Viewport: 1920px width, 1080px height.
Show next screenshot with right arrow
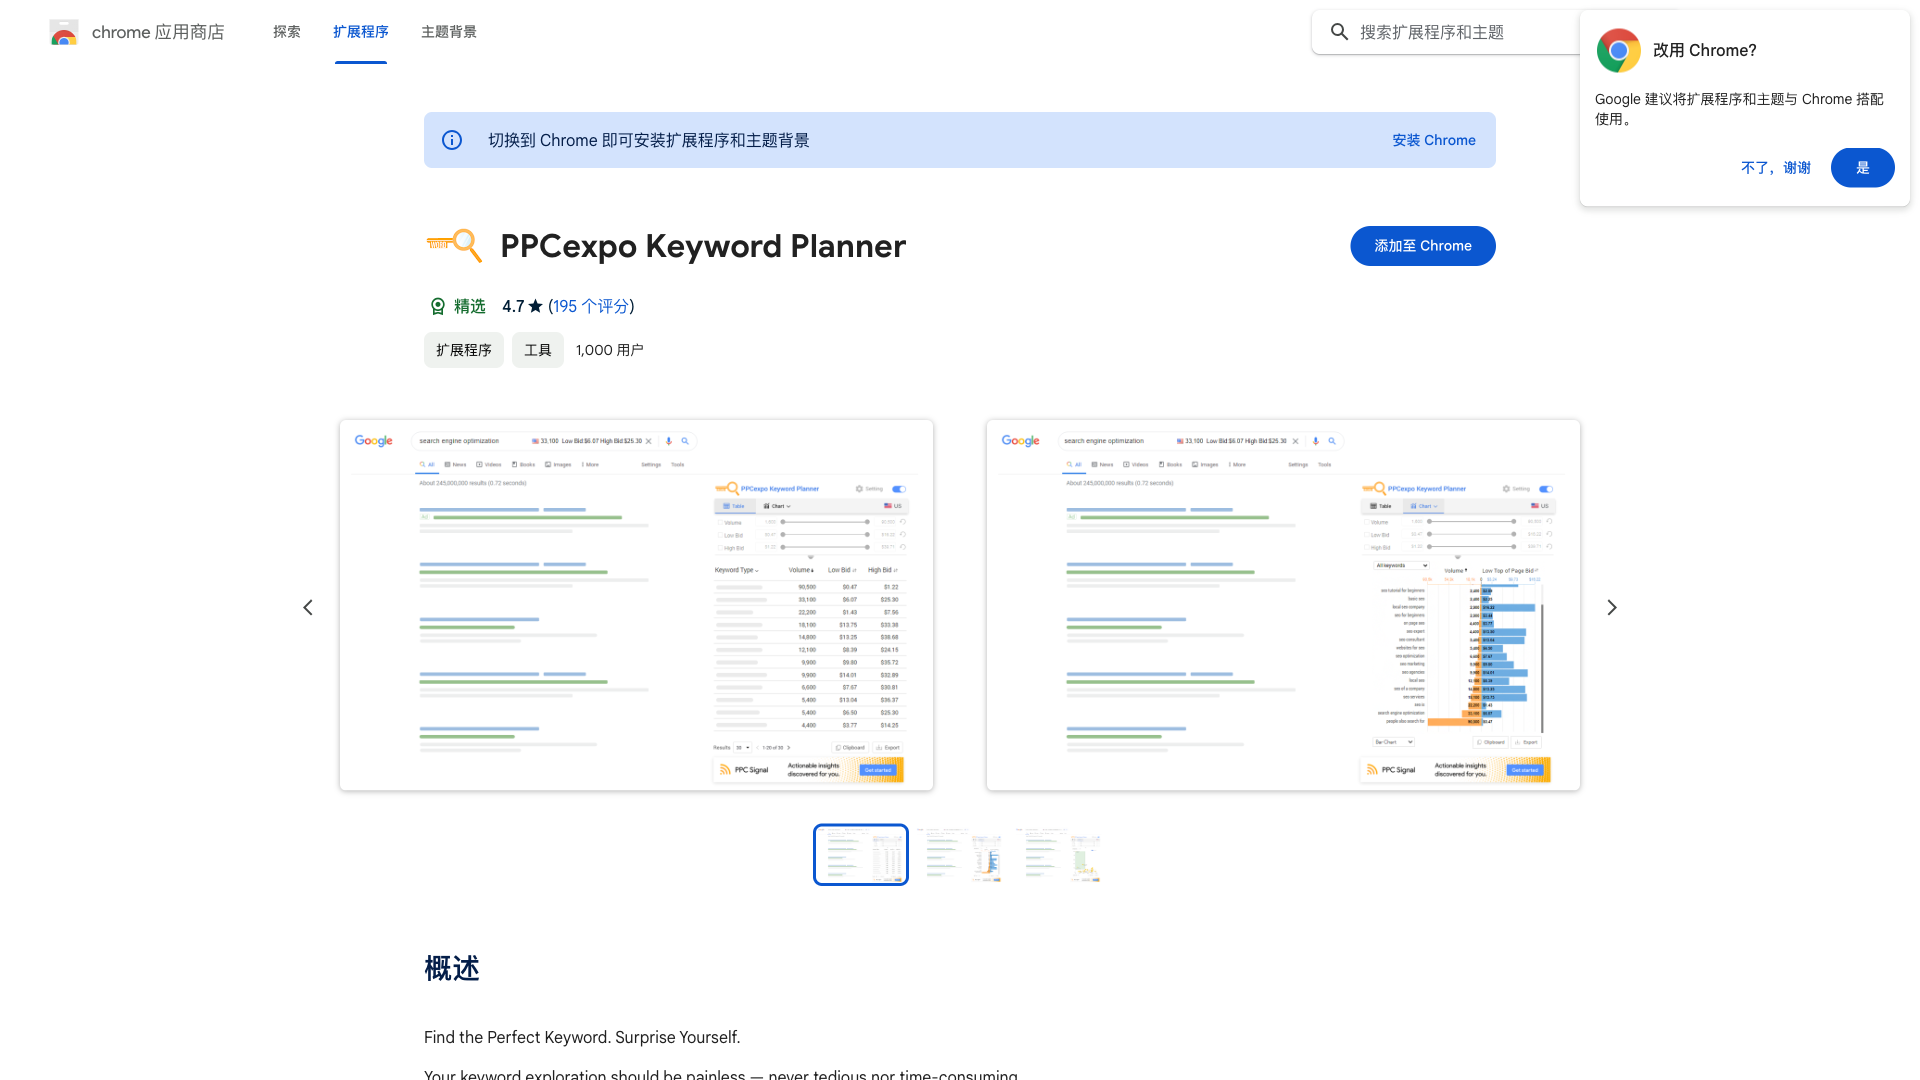(x=1611, y=607)
